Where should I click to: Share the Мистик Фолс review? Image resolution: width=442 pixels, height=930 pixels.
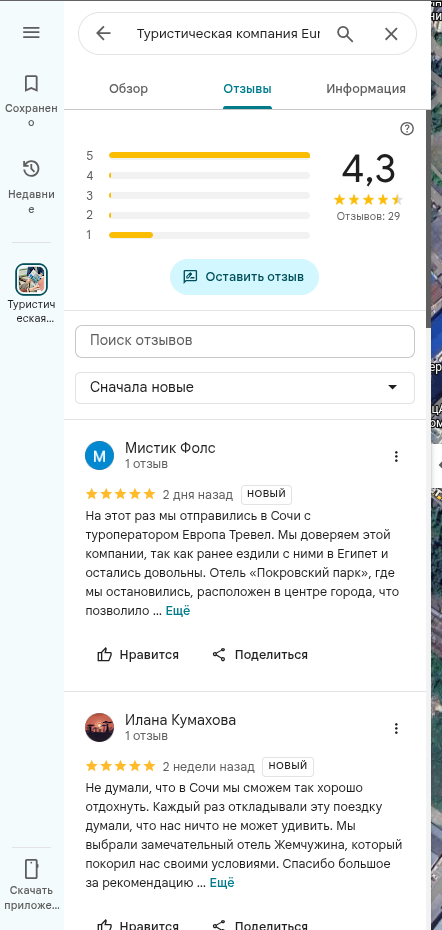tap(260, 655)
